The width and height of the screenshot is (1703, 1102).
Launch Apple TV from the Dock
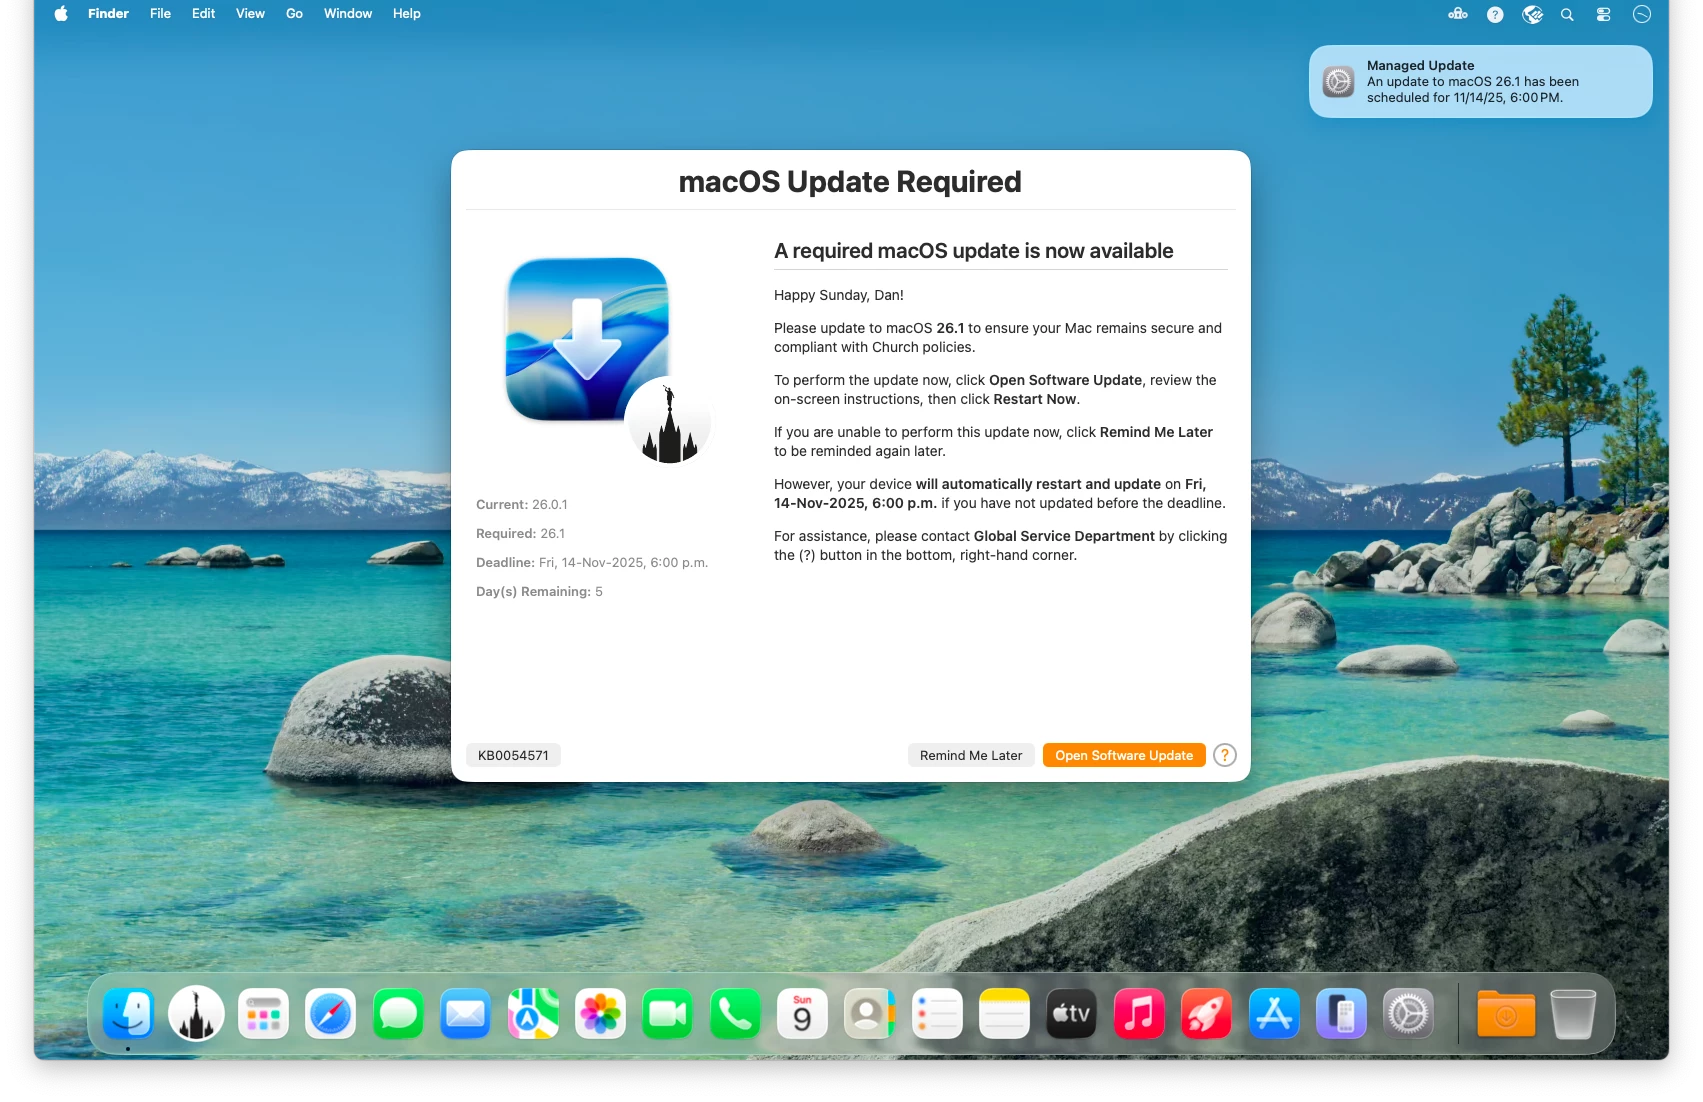pyautogui.click(x=1072, y=1014)
